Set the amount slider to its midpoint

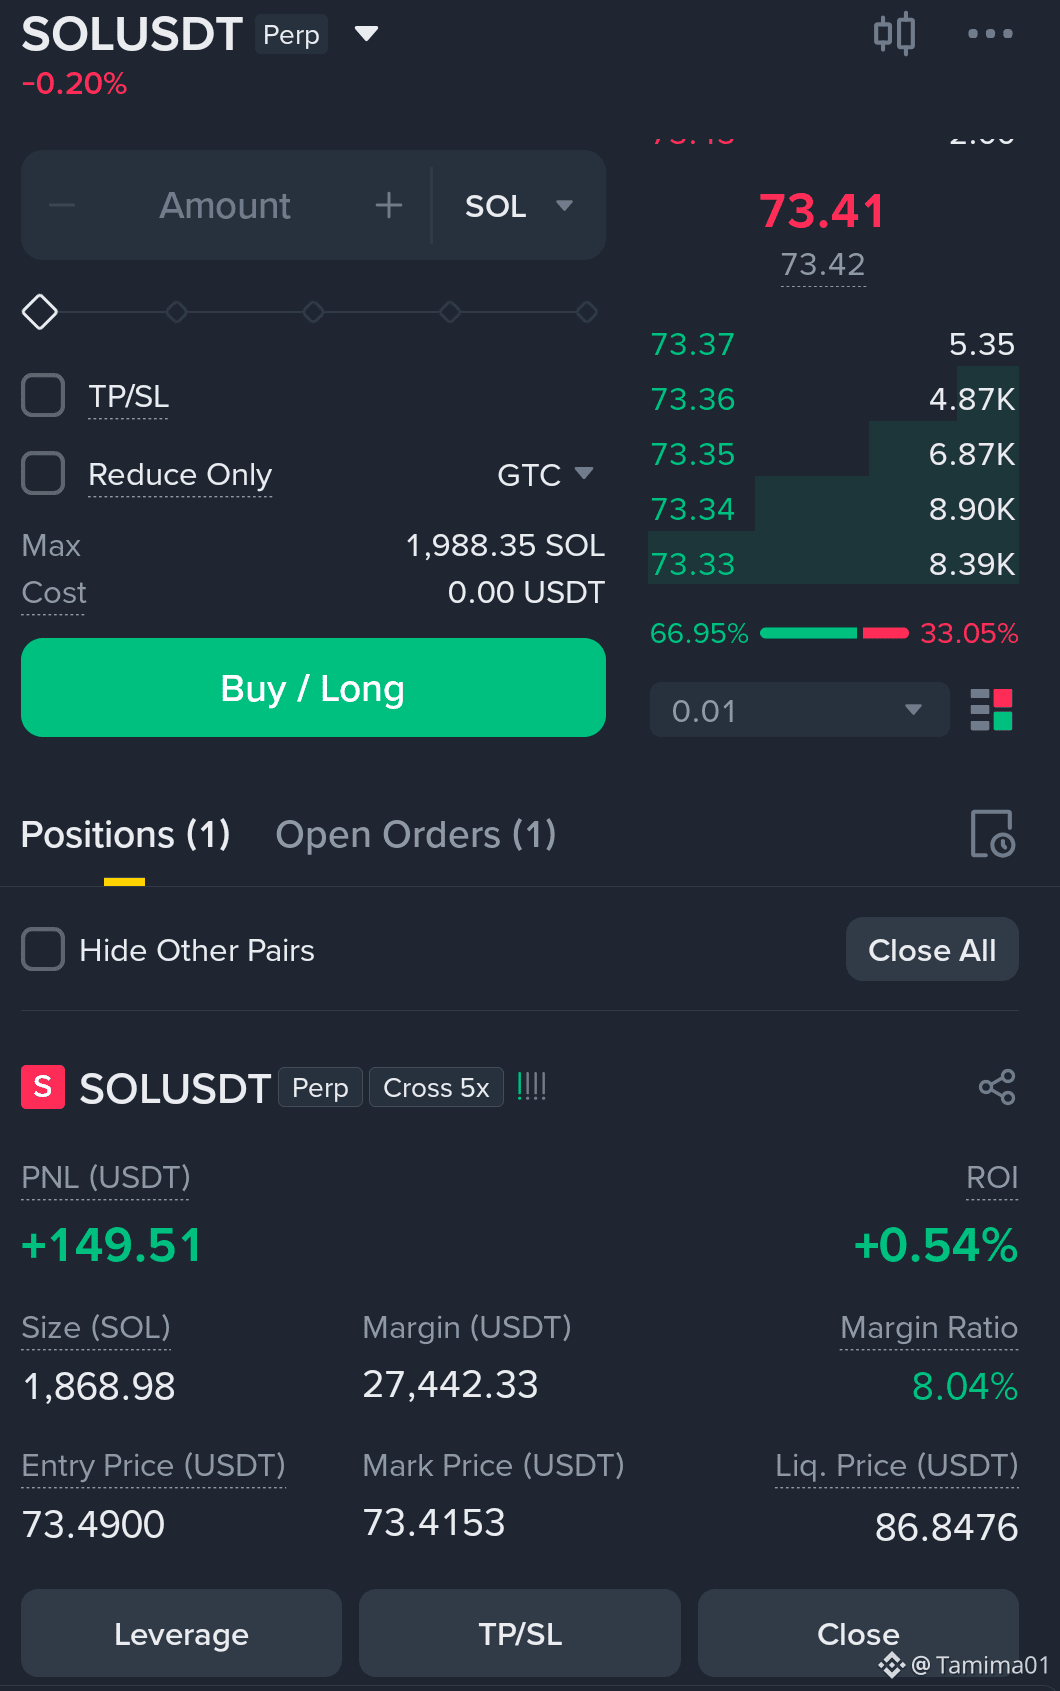click(313, 312)
